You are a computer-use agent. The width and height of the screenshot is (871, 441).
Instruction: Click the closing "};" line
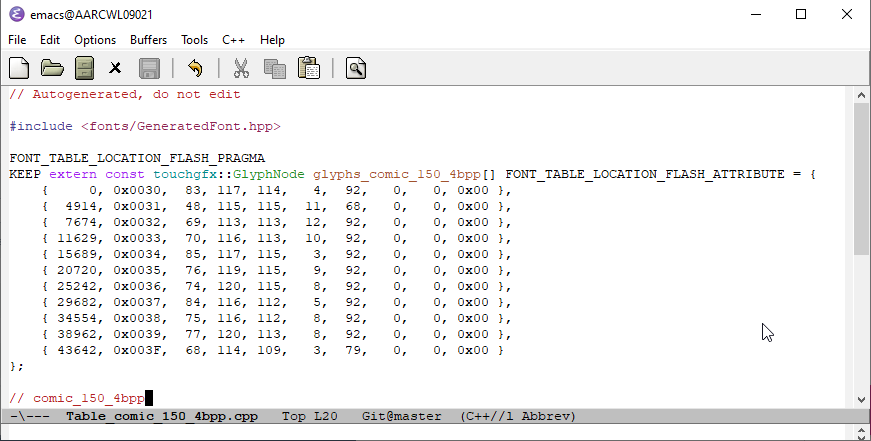[x=17, y=367]
